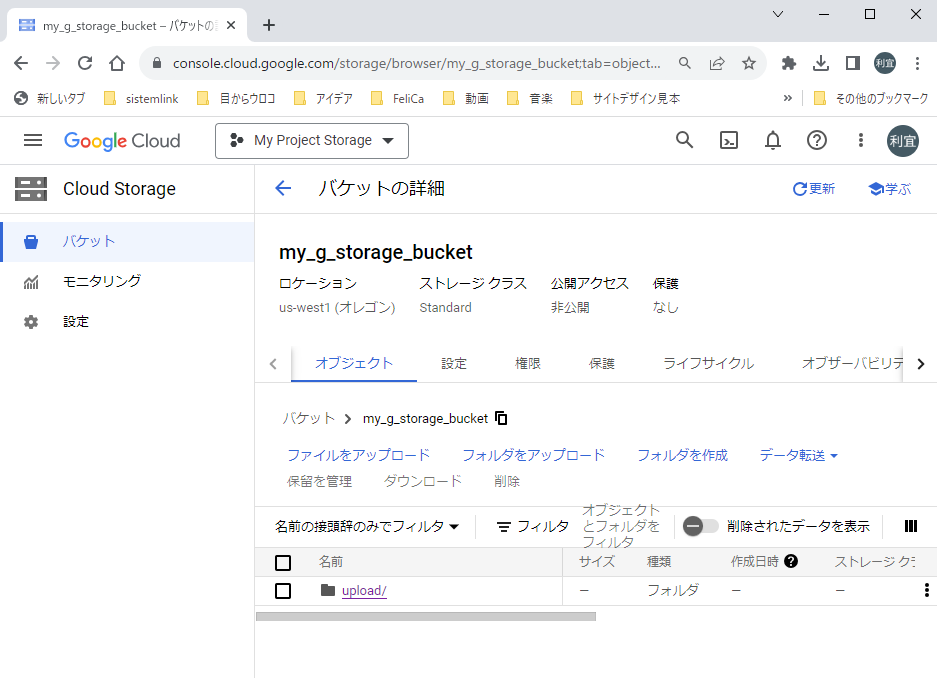Click the hamburger navigation menu

[x=33, y=140]
